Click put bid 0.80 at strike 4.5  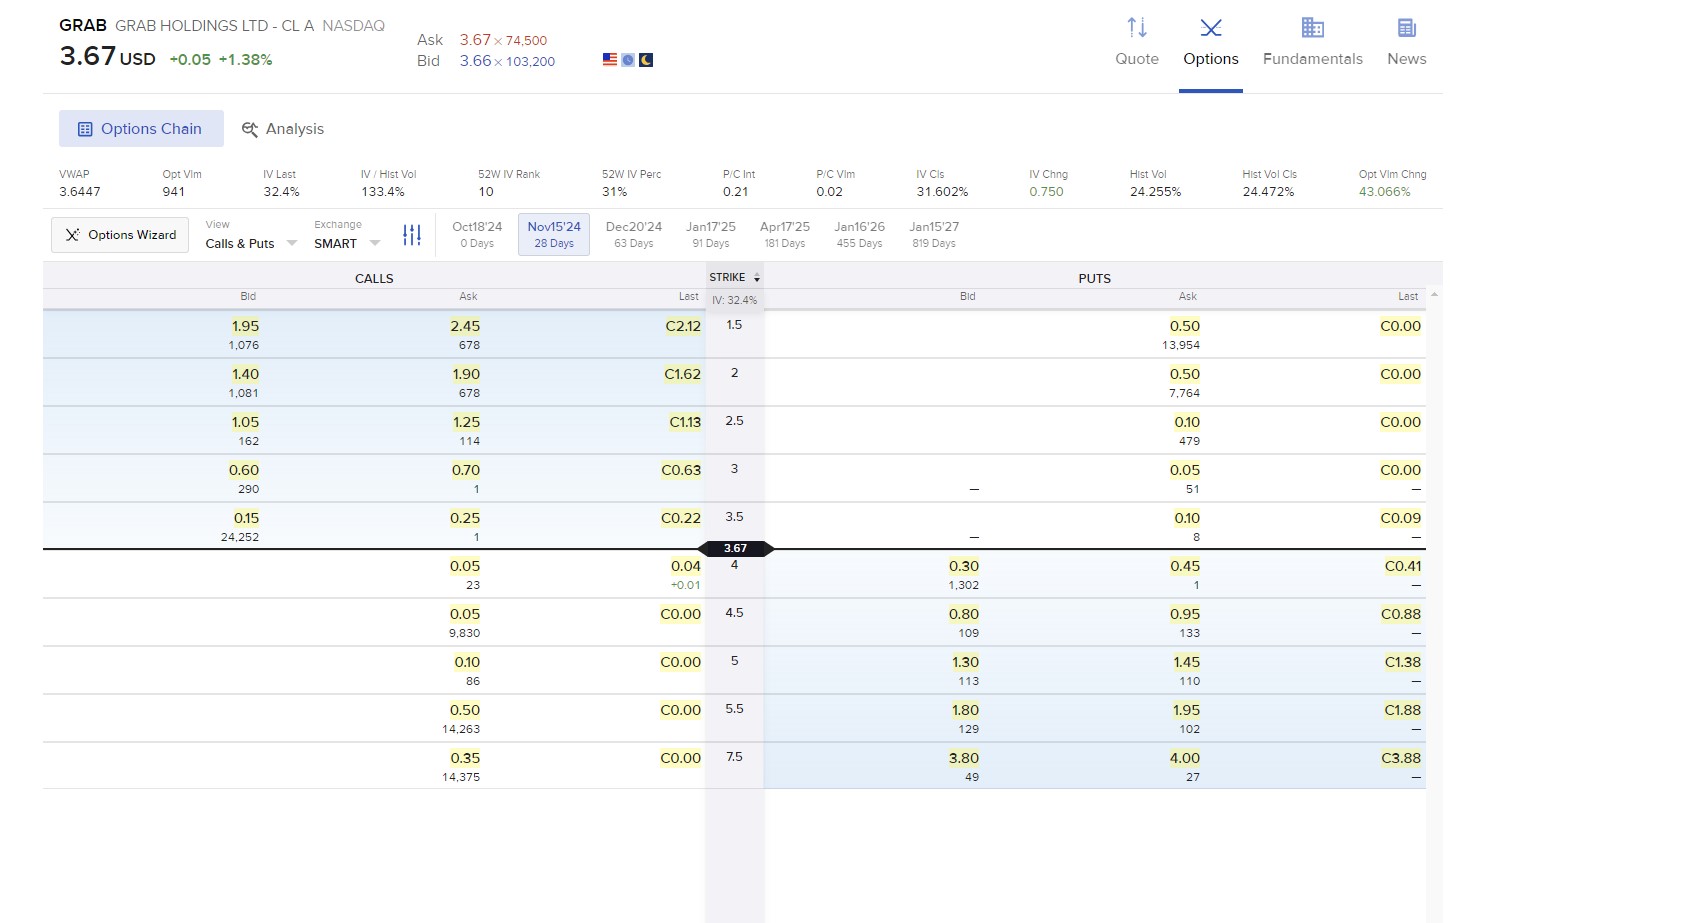point(964,614)
